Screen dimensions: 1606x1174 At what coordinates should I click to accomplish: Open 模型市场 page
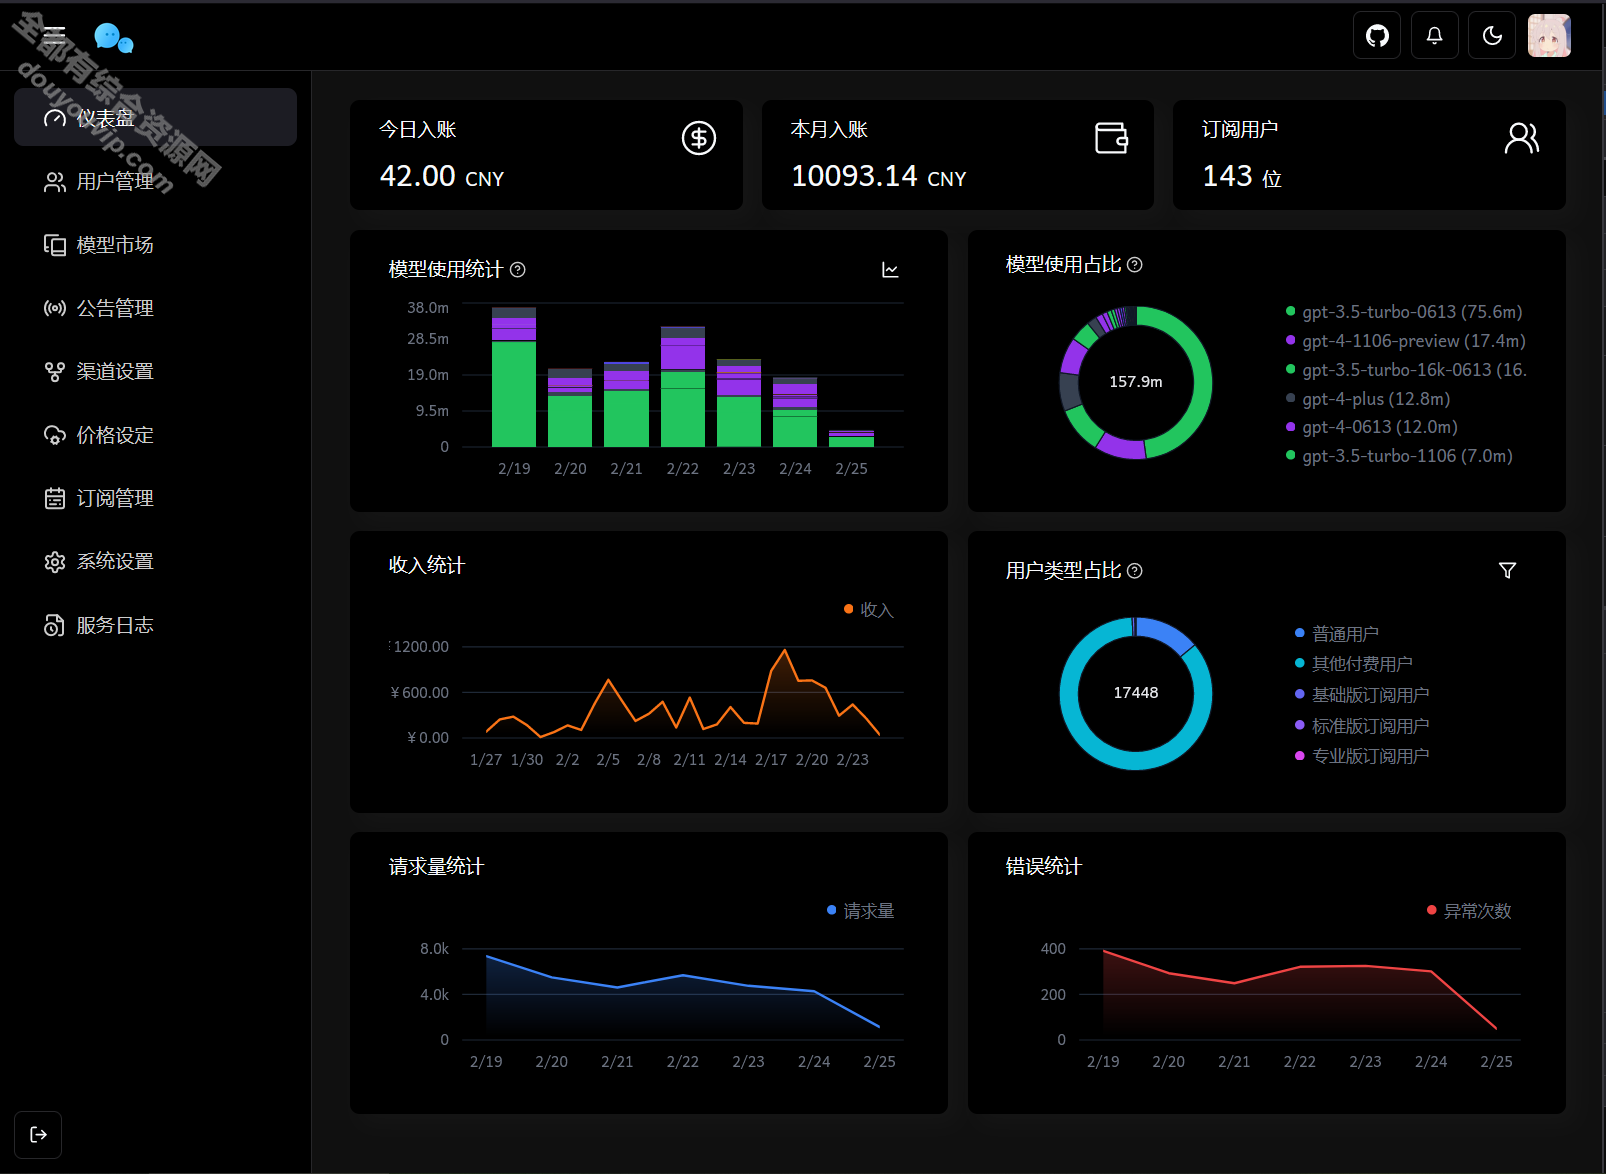coord(155,244)
